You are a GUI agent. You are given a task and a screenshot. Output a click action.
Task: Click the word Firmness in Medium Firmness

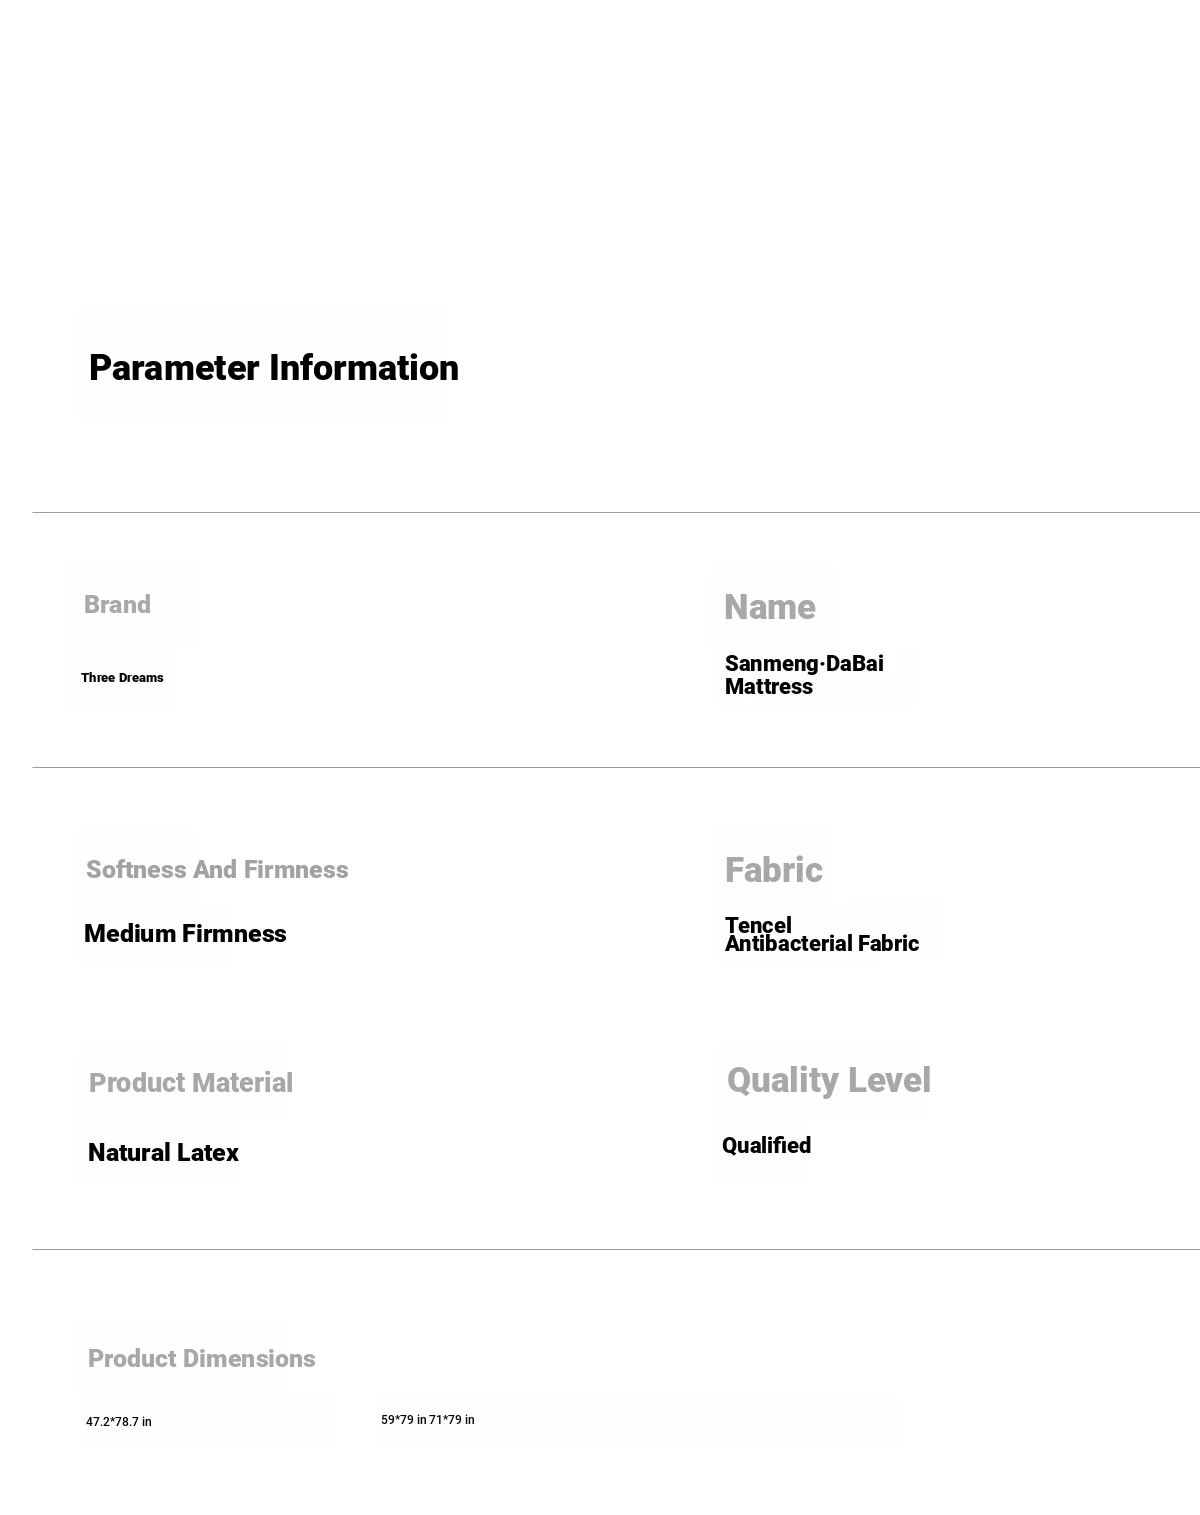point(234,934)
